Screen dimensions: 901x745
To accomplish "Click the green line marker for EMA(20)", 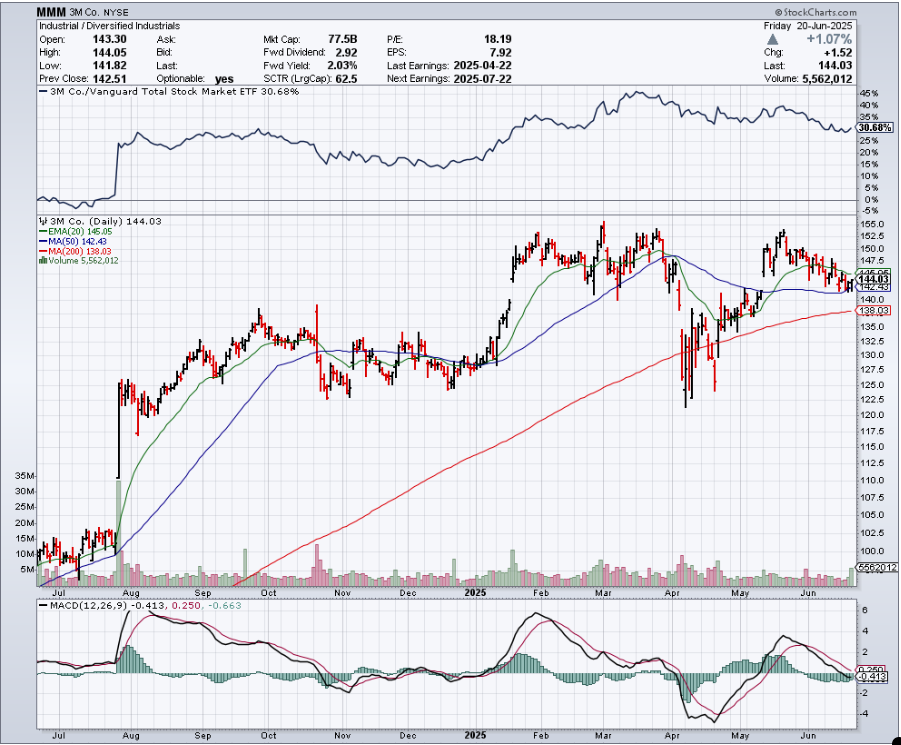I will 43,231.
